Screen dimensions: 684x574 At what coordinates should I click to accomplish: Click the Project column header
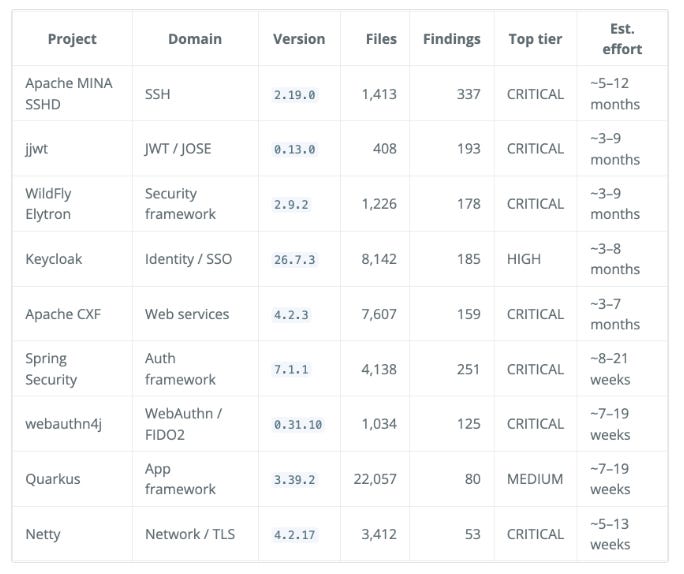coord(72,39)
